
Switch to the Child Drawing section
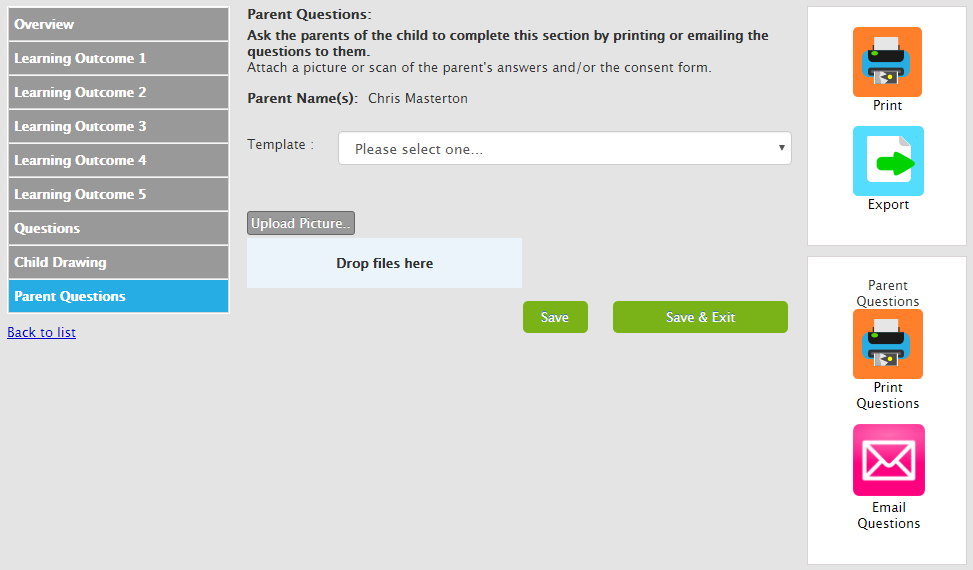[118, 262]
